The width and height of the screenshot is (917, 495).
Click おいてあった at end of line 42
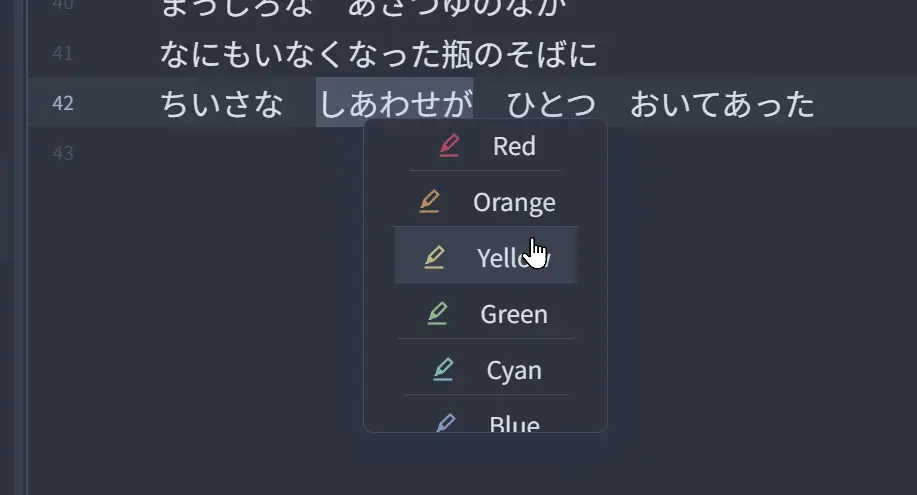point(722,104)
